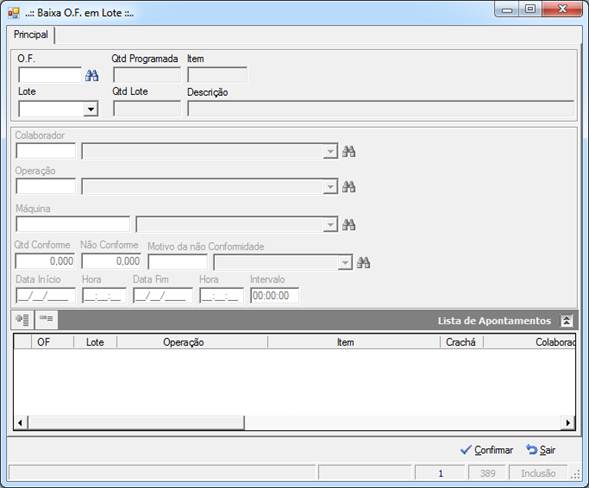Click the Lote column header in the grid
The width and height of the screenshot is (589, 488).
[x=95, y=342]
